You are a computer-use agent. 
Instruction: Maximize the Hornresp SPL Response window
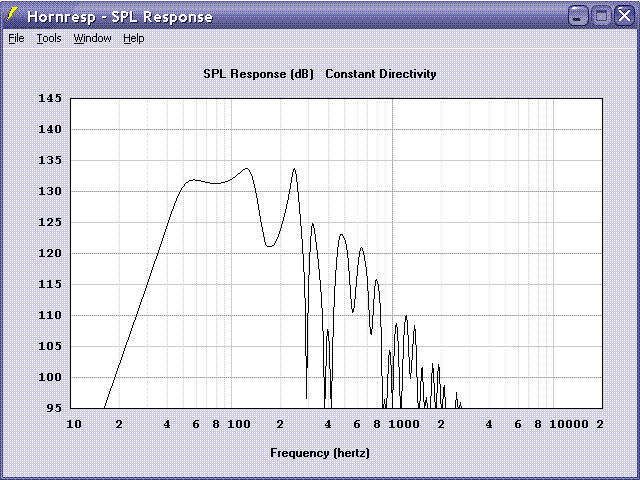[601, 16]
